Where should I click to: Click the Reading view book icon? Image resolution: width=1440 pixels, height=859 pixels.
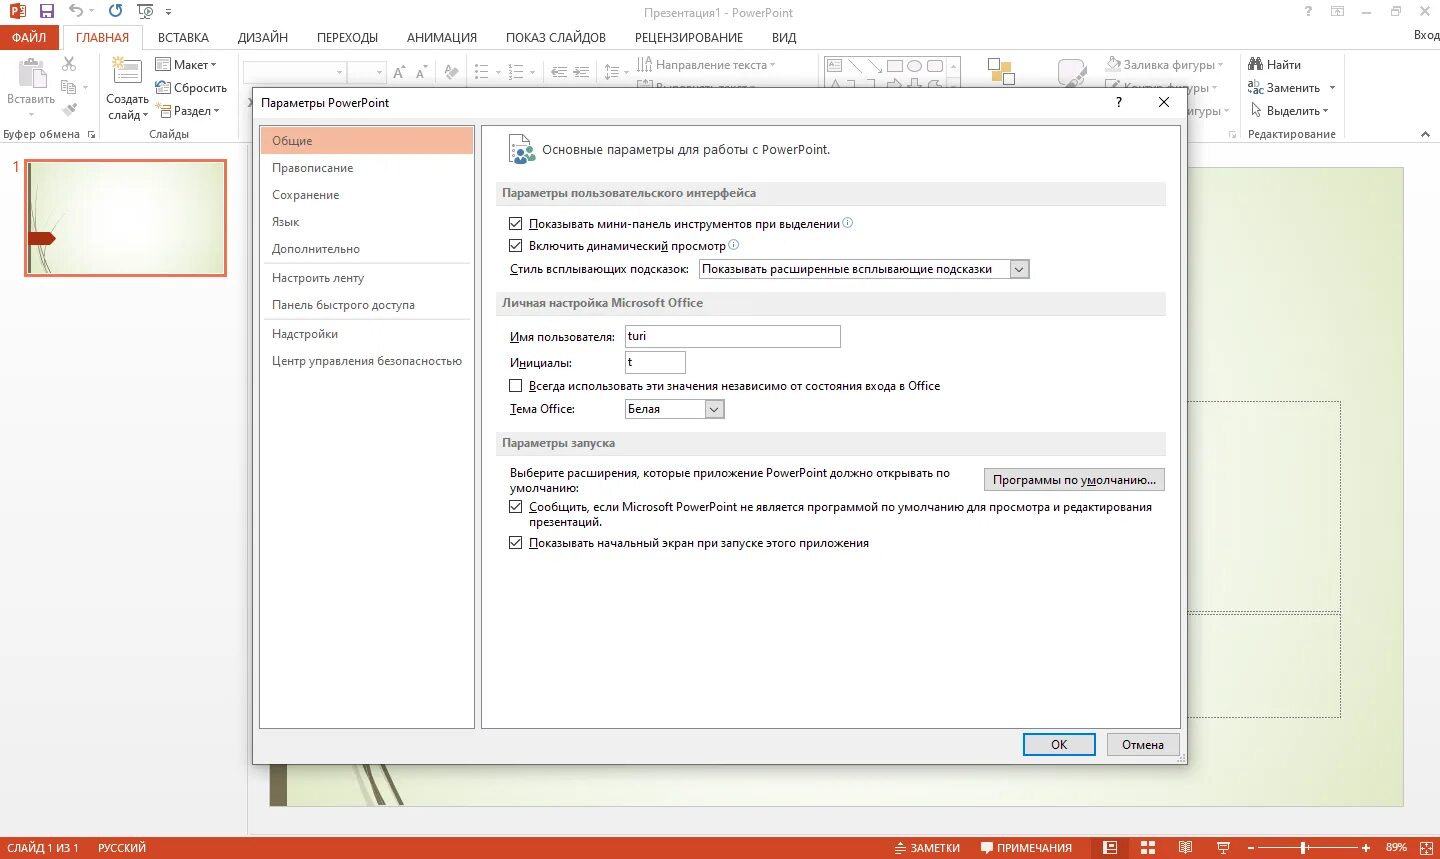(1185, 847)
